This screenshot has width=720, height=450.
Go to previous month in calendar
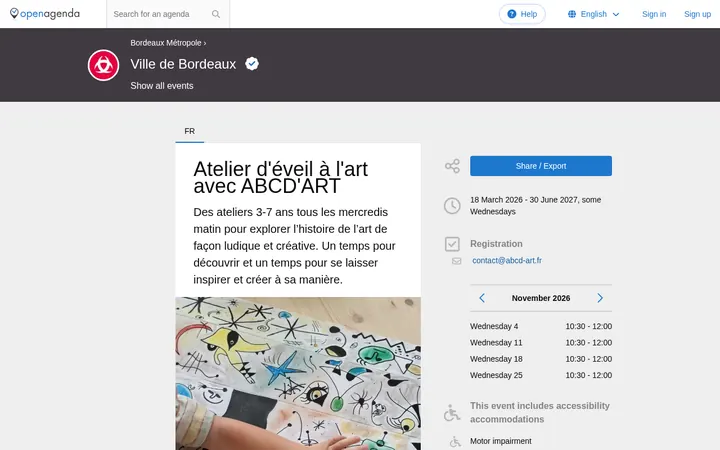[482, 298]
